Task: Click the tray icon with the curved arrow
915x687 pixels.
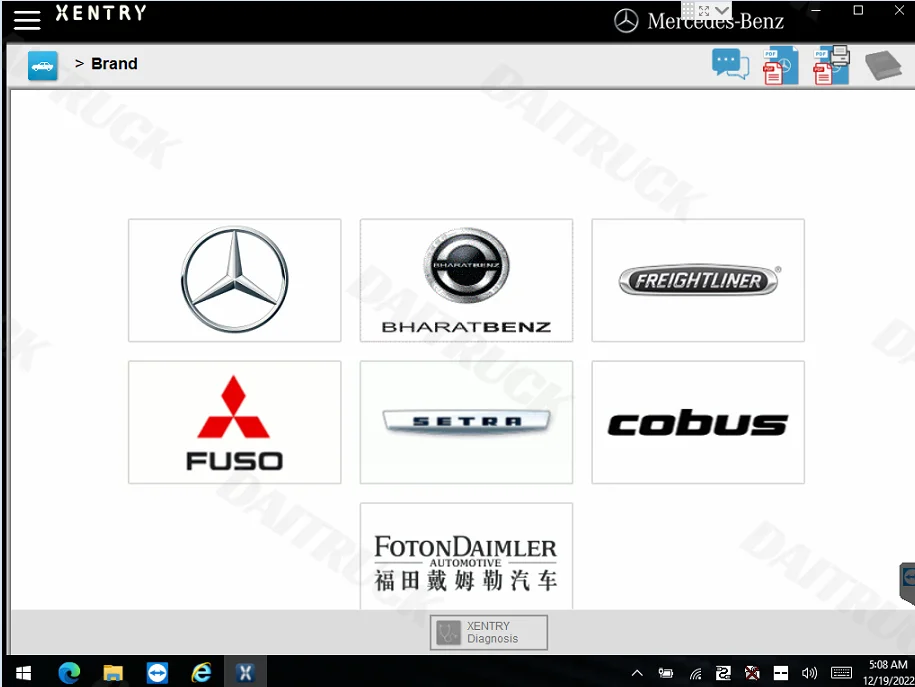Action: coord(723,673)
